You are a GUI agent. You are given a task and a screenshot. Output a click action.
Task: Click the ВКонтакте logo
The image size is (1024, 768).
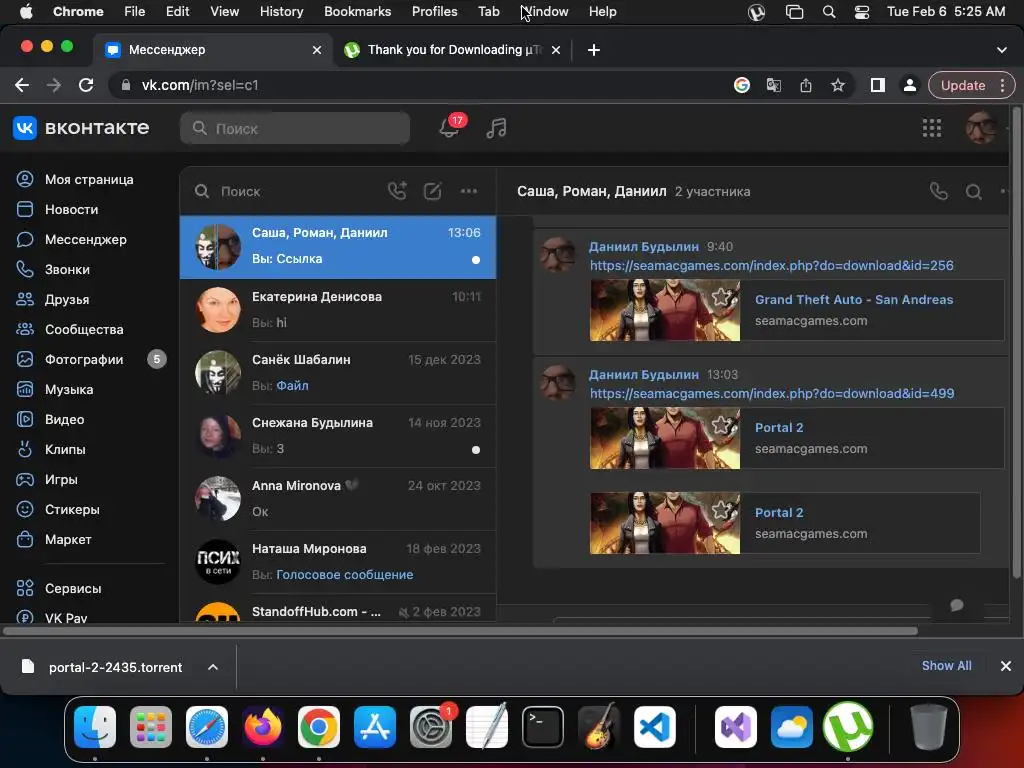(x=81, y=128)
